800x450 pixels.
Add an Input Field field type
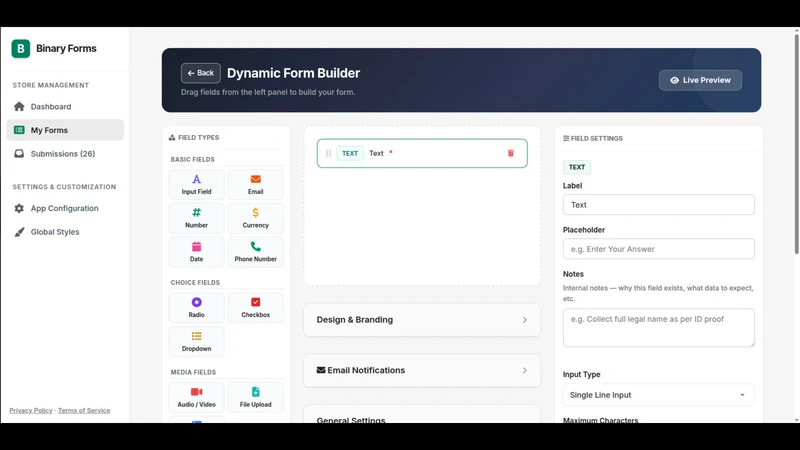click(x=196, y=184)
